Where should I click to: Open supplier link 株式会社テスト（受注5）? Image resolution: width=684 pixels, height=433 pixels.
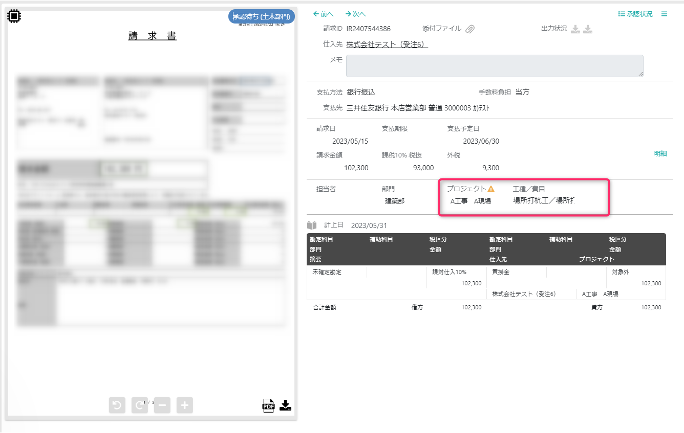tap(387, 44)
